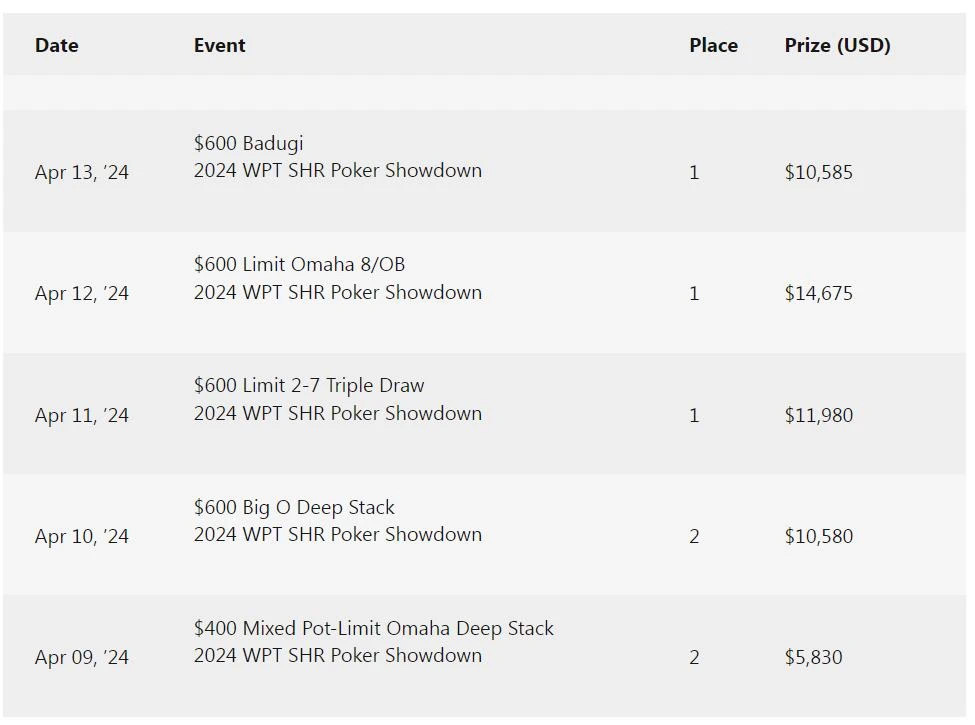Click the Apr 11, '24 date cell
The image size is (975, 725).
click(x=82, y=415)
